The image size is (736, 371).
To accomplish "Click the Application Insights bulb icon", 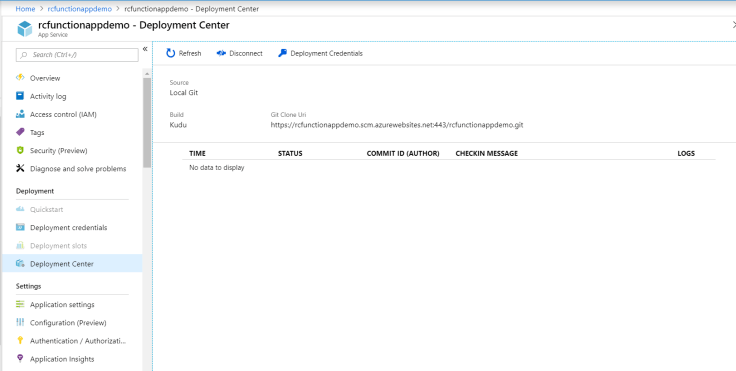I will 20,358.
